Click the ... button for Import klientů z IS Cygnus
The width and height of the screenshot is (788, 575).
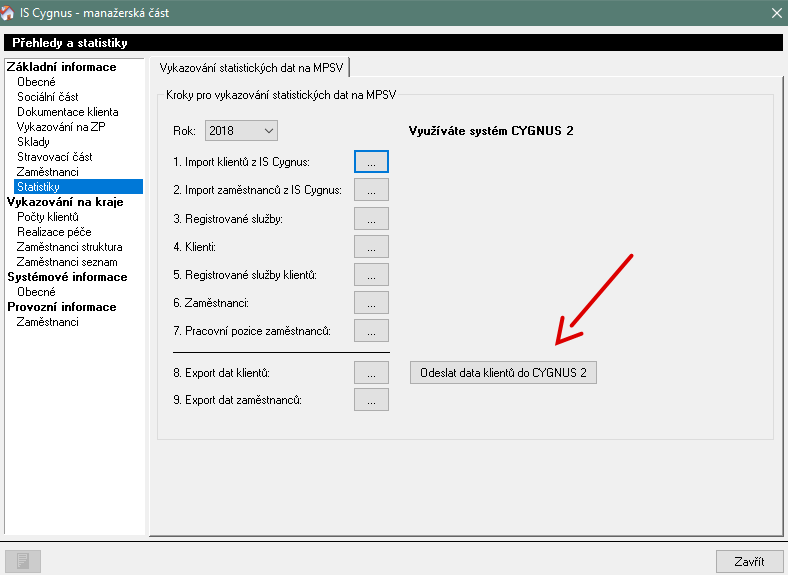tap(371, 162)
